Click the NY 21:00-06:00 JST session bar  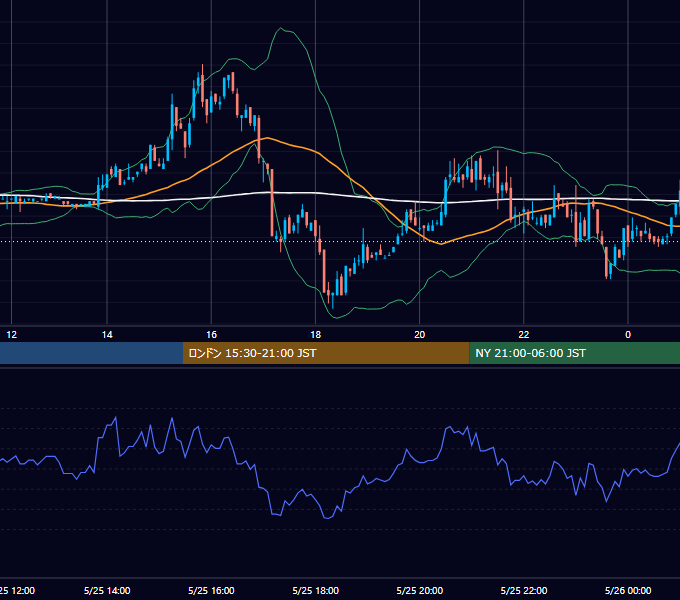(x=575, y=353)
